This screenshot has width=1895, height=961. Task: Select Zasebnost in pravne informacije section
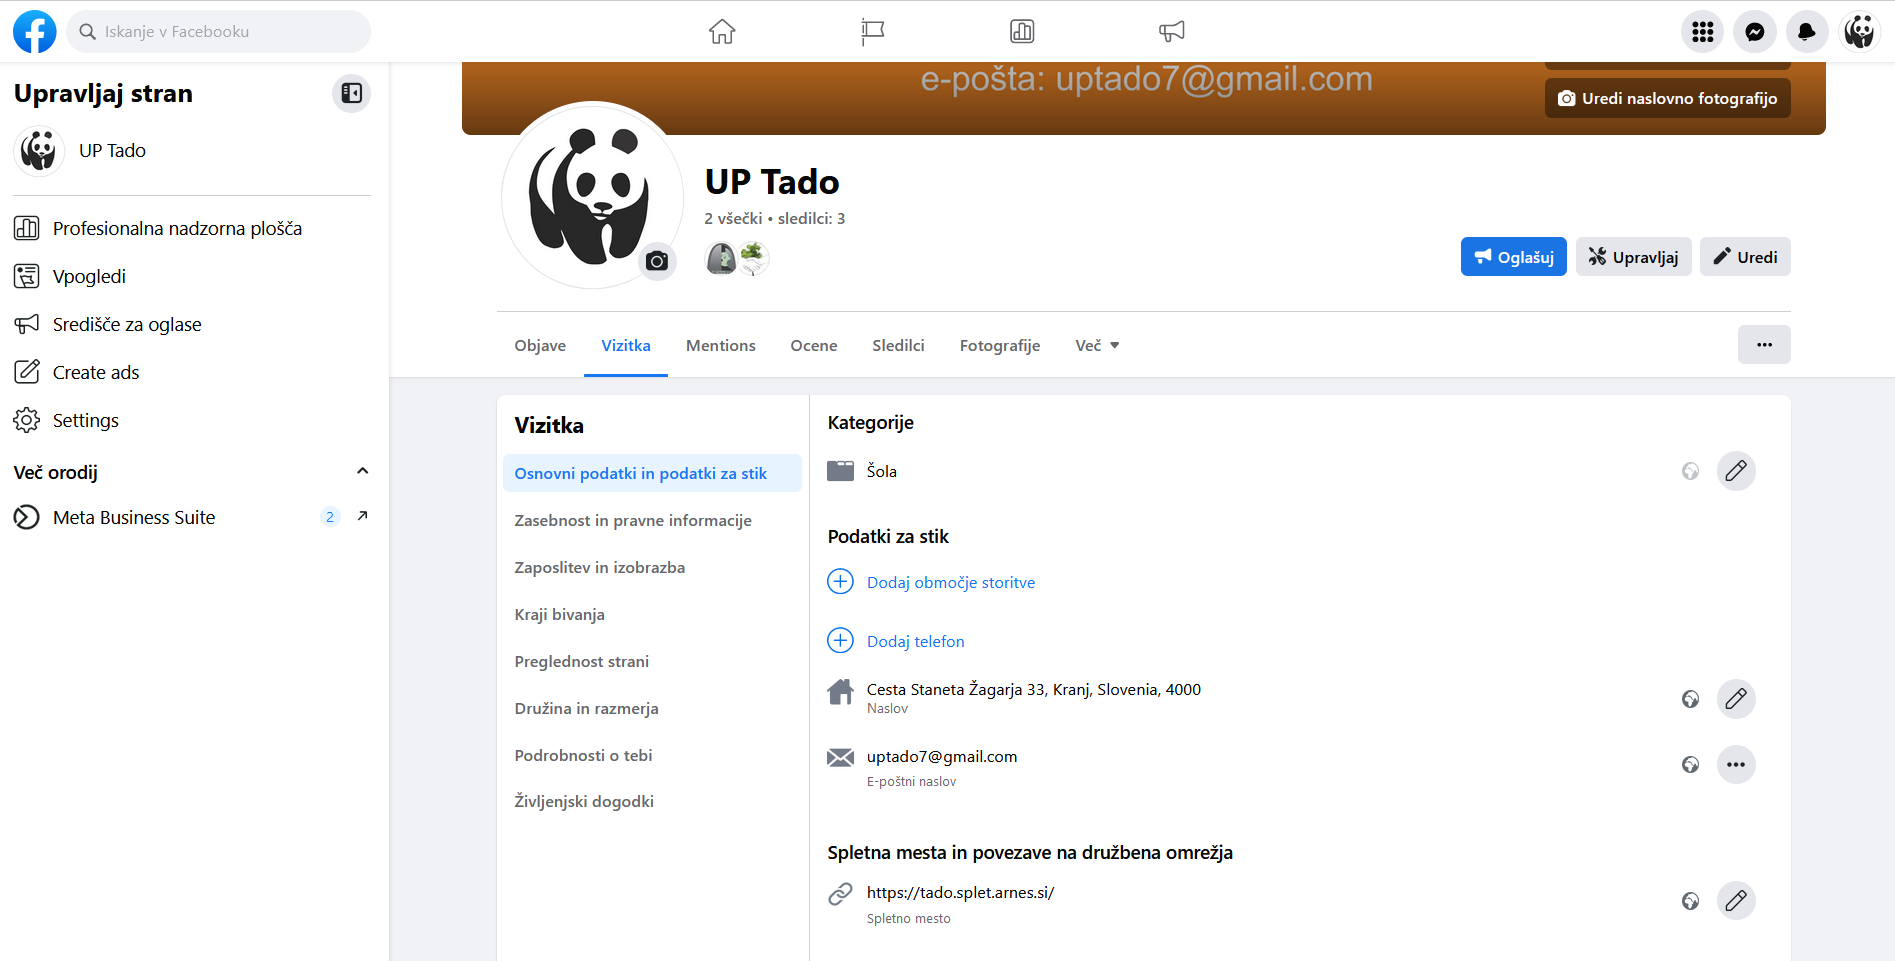(x=633, y=521)
